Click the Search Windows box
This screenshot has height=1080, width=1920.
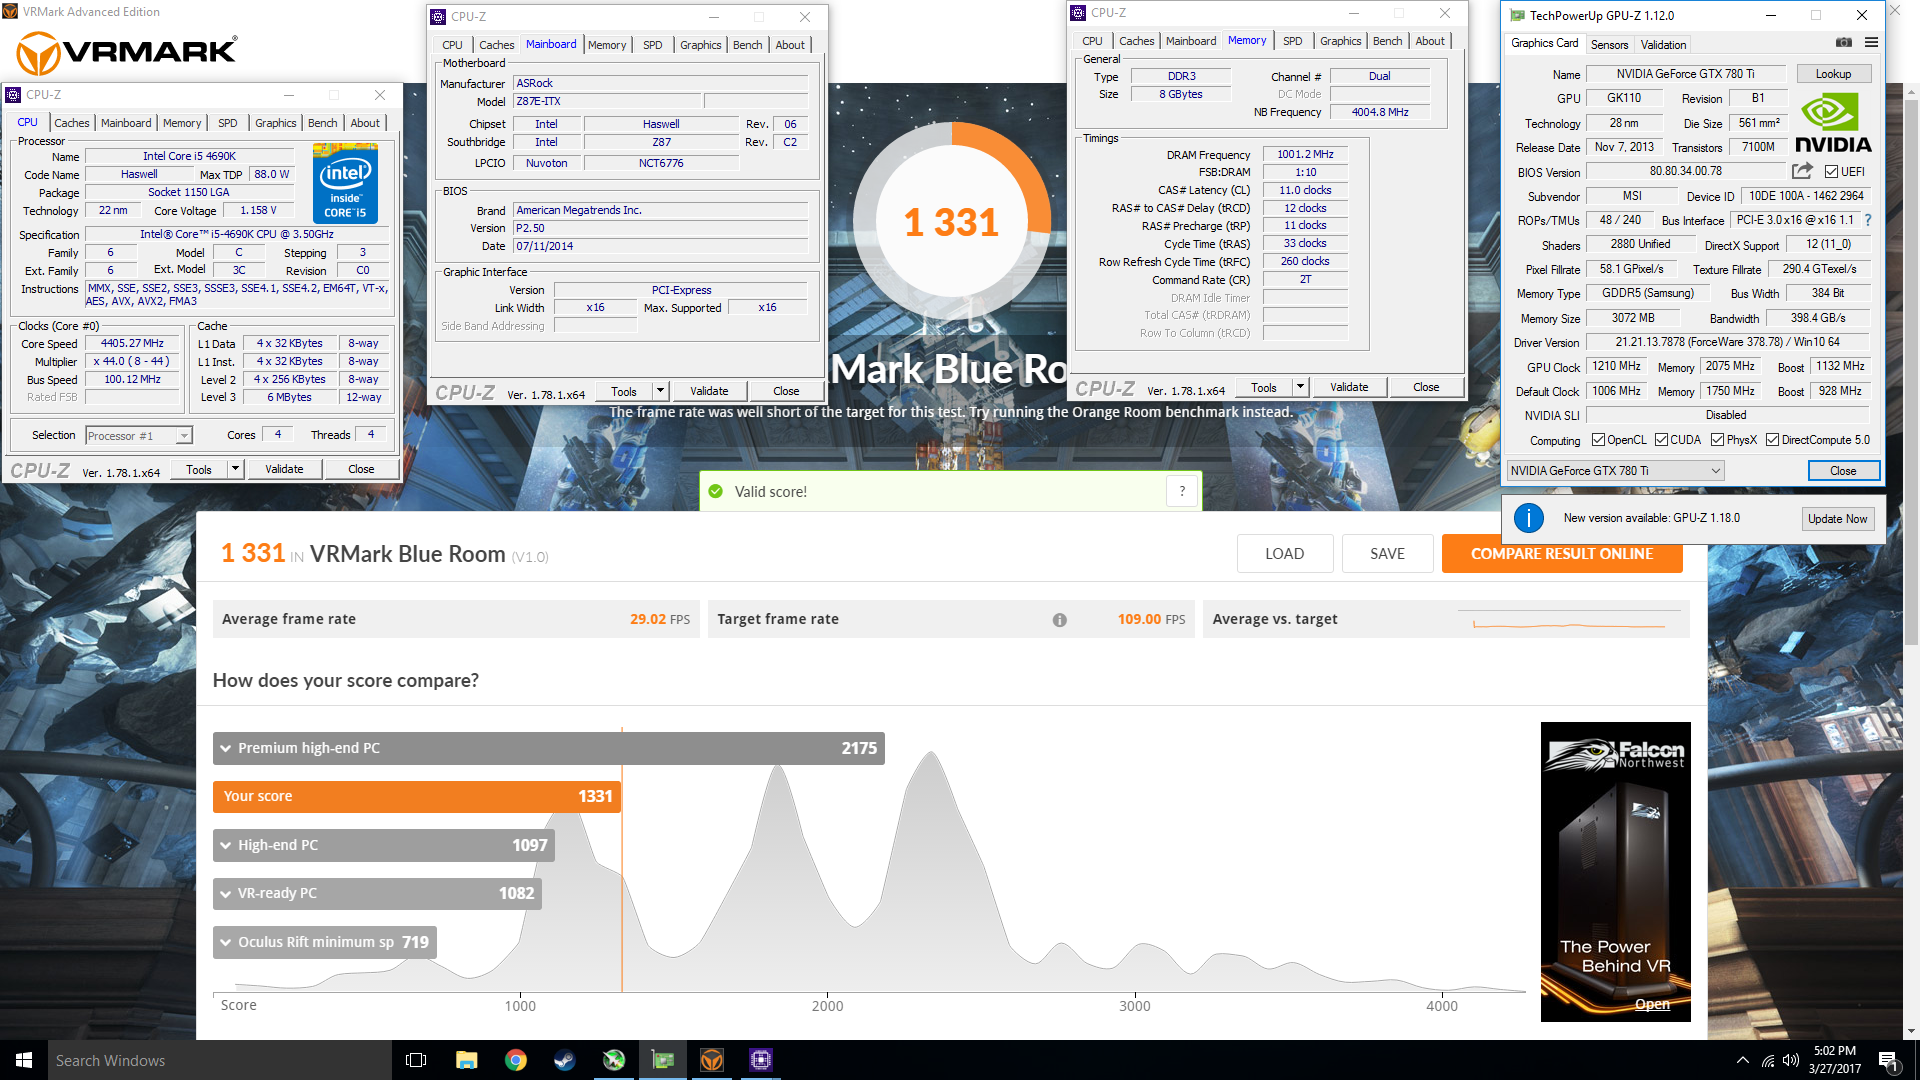(219, 1060)
